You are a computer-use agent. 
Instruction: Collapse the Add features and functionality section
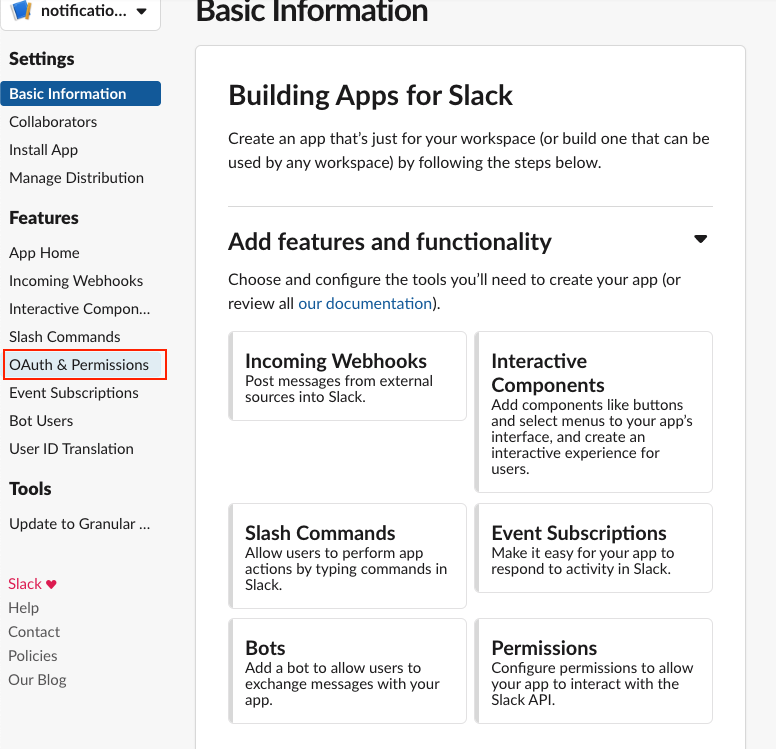click(x=700, y=239)
